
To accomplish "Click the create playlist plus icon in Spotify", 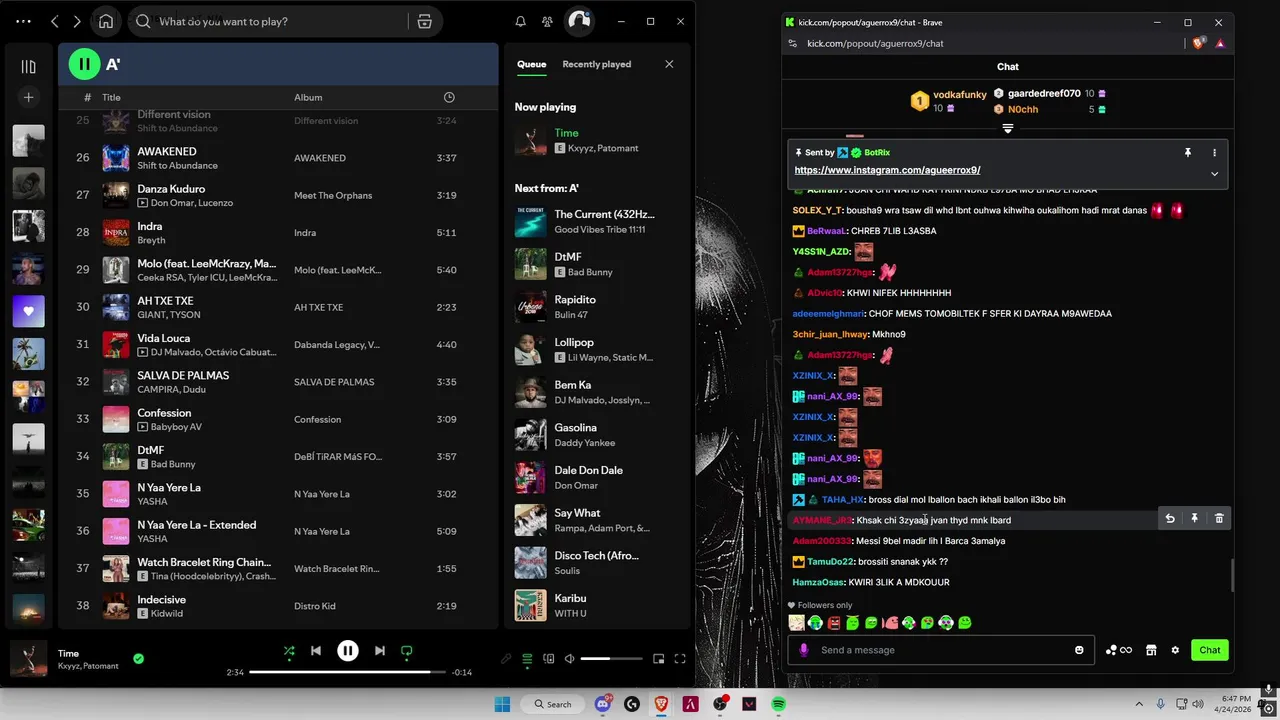I will 28,97.
